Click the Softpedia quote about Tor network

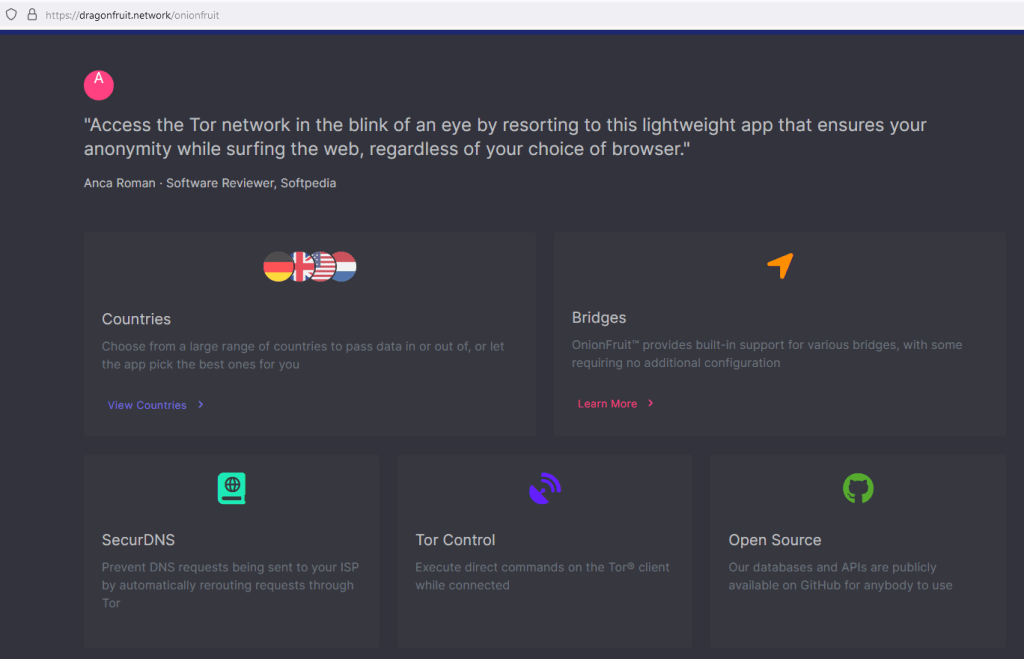[505, 137]
